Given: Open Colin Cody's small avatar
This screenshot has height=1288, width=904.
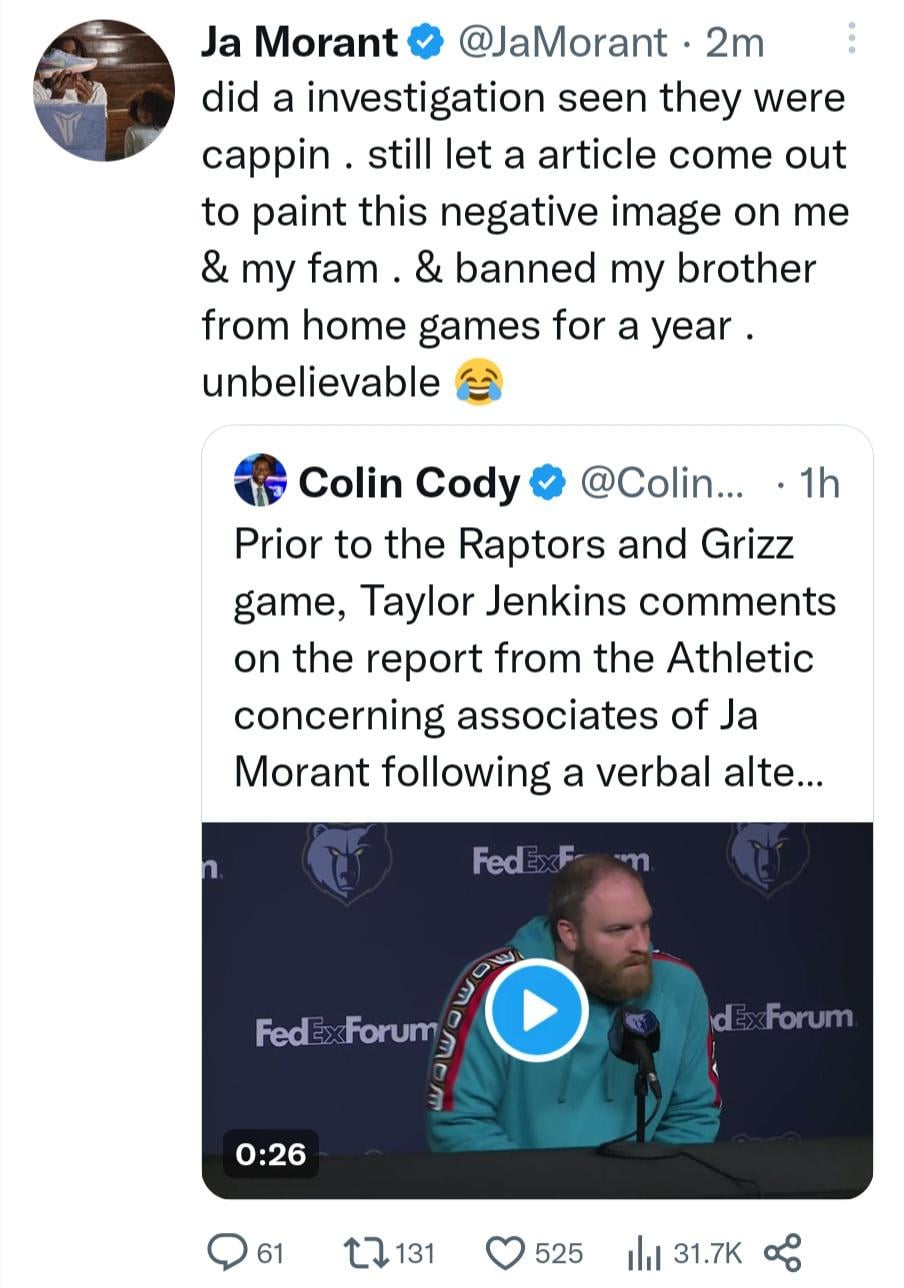Looking at the screenshot, I should (261, 480).
